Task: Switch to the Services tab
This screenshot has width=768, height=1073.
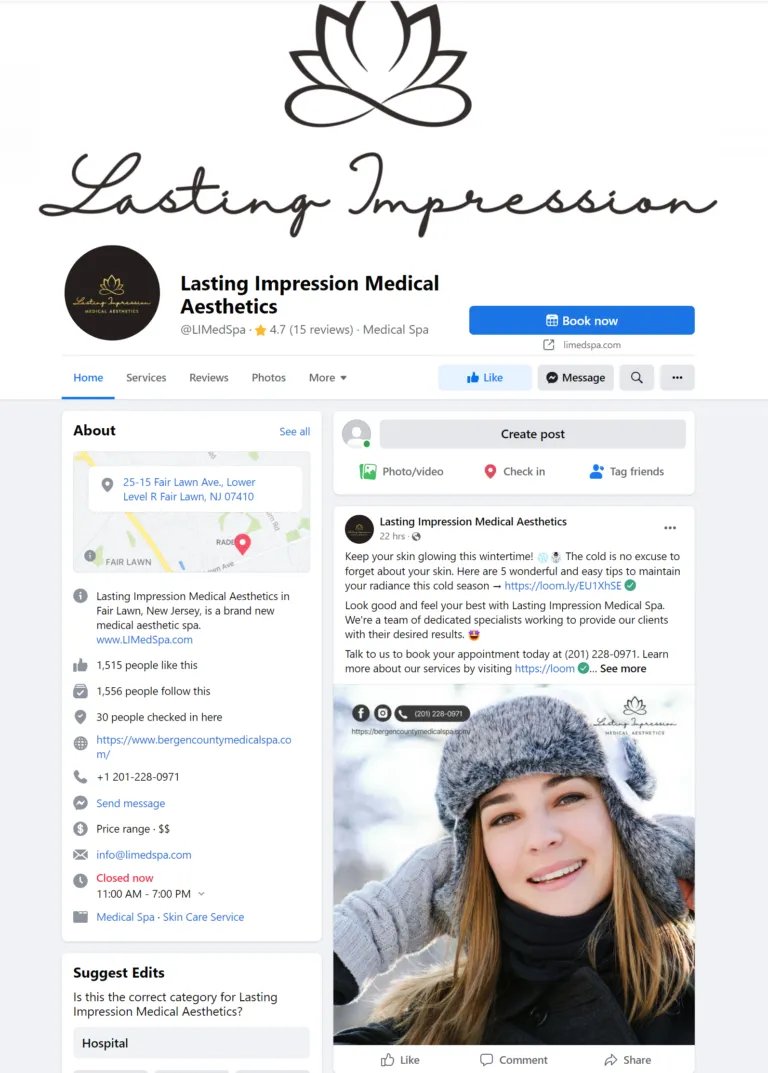Action: pyautogui.click(x=146, y=378)
